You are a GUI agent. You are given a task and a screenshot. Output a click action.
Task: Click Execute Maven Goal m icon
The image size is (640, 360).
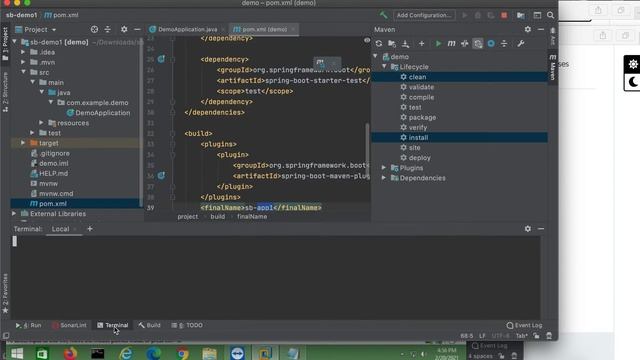pos(451,43)
